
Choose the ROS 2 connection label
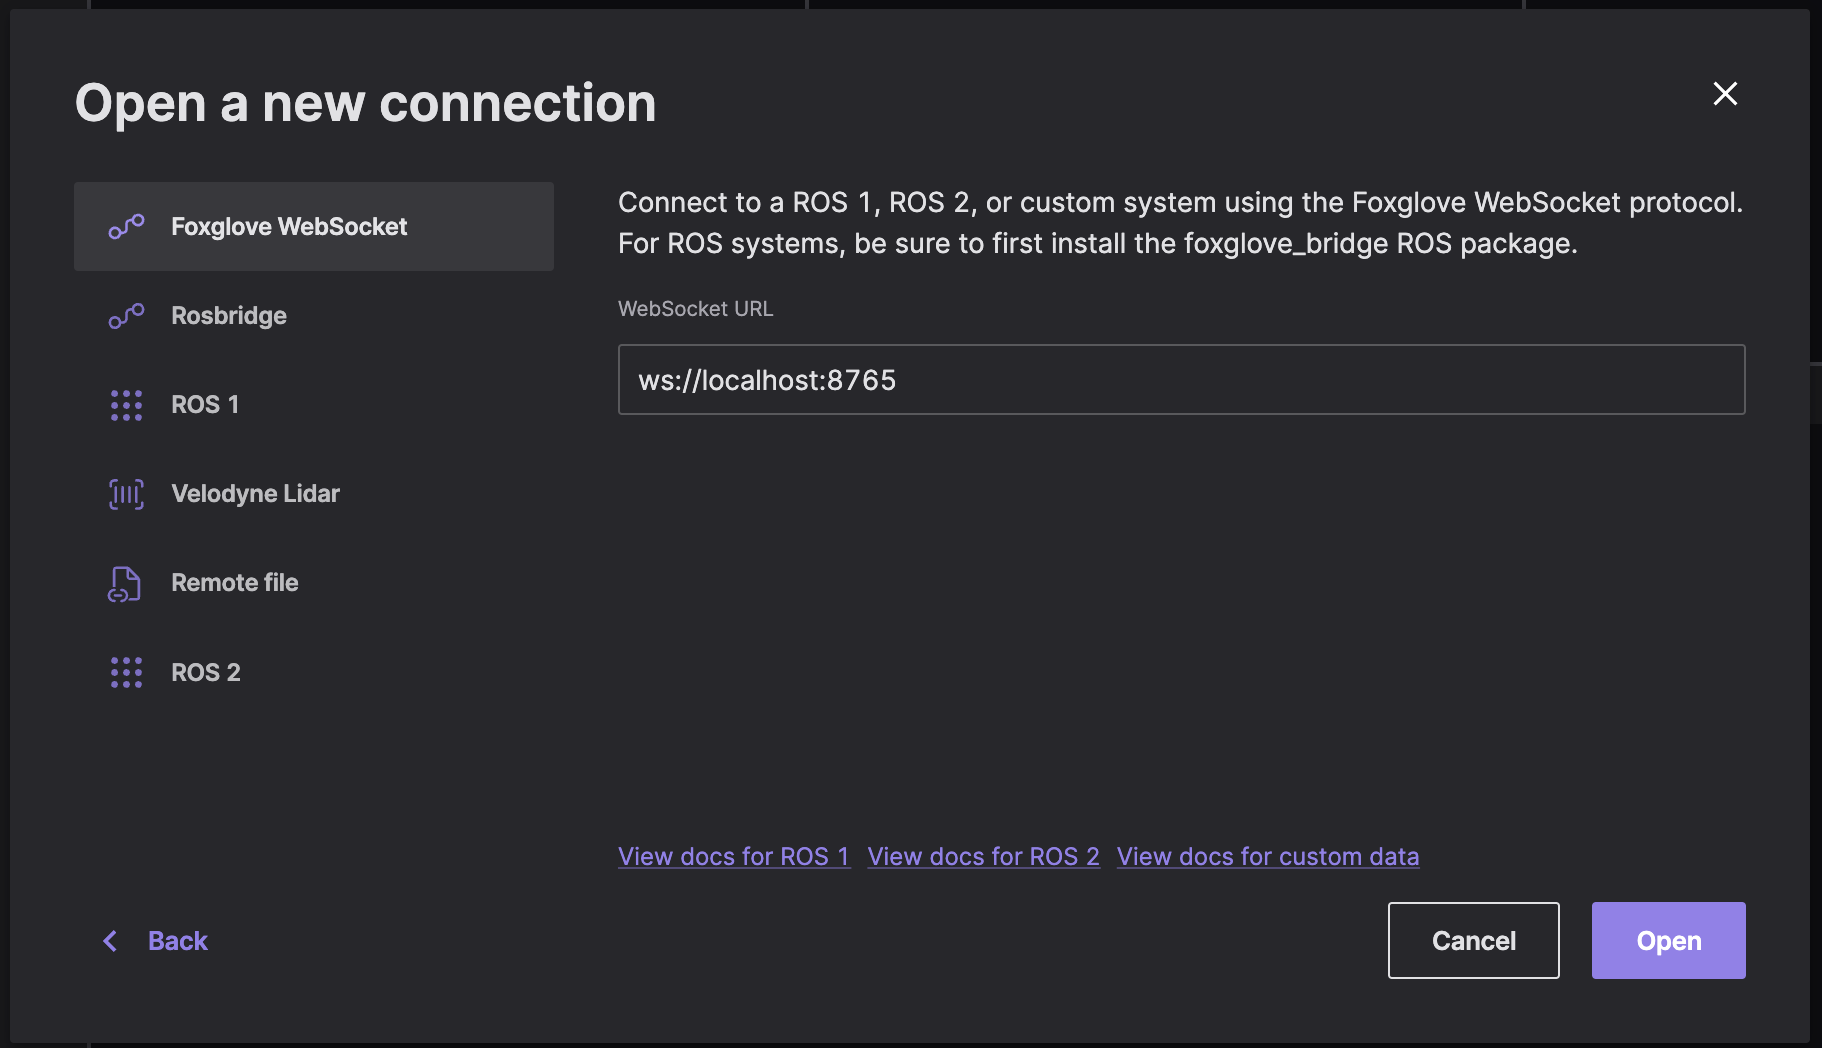point(206,672)
